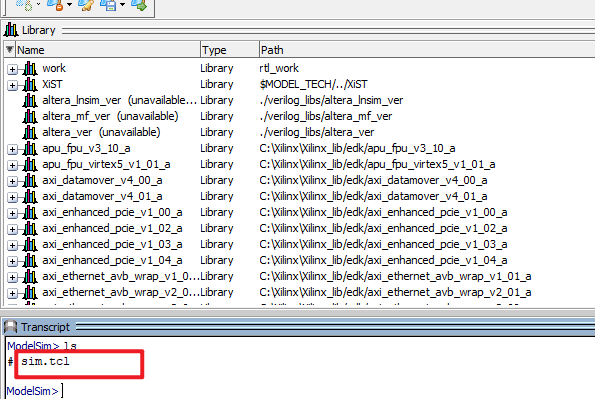595x399 pixels.
Task: Click the altera_mf_ver library icon
Action: tap(30, 116)
